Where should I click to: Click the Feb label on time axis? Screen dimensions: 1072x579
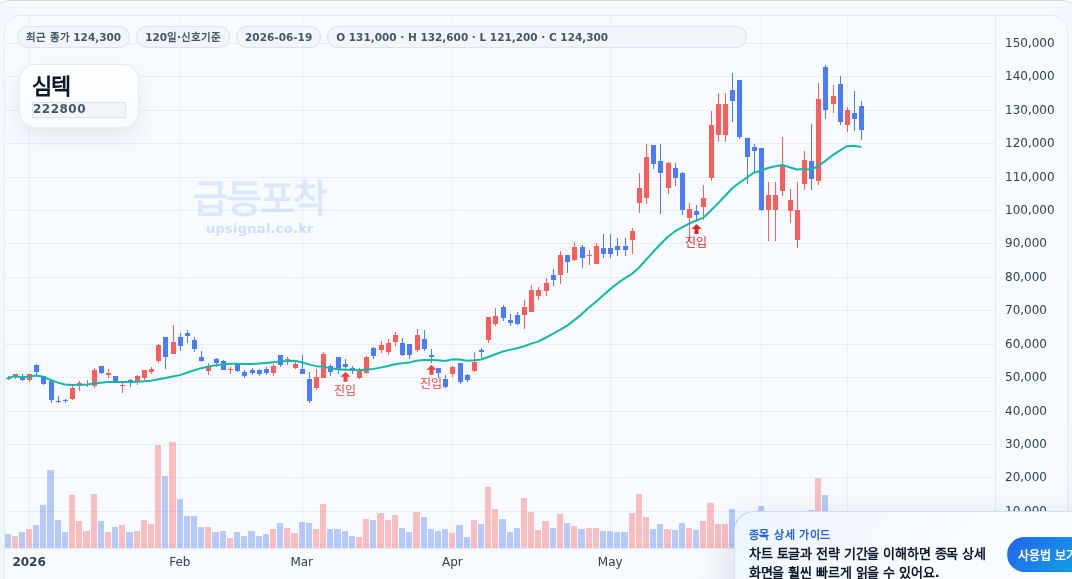(x=179, y=562)
